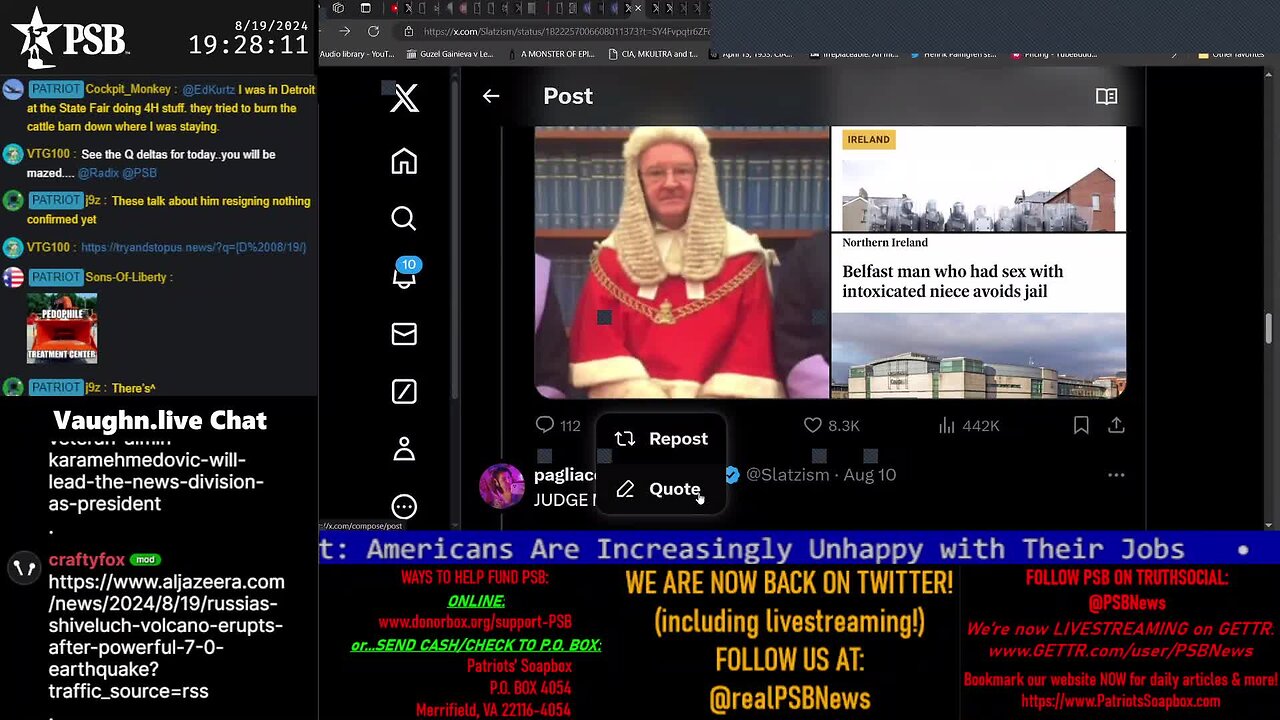Open the reader view icon beside Post header
Image resolution: width=1280 pixels, height=720 pixels.
[x=1106, y=96]
